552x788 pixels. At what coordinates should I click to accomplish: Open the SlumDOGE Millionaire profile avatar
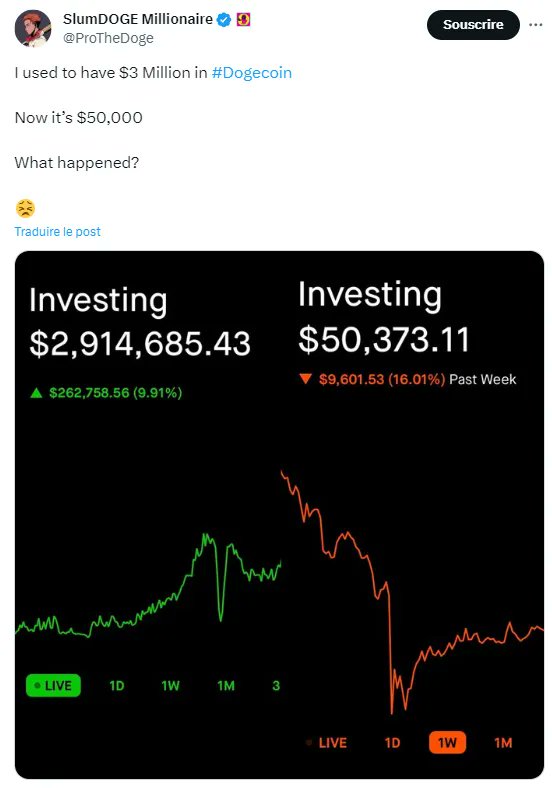tap(33, 29)
